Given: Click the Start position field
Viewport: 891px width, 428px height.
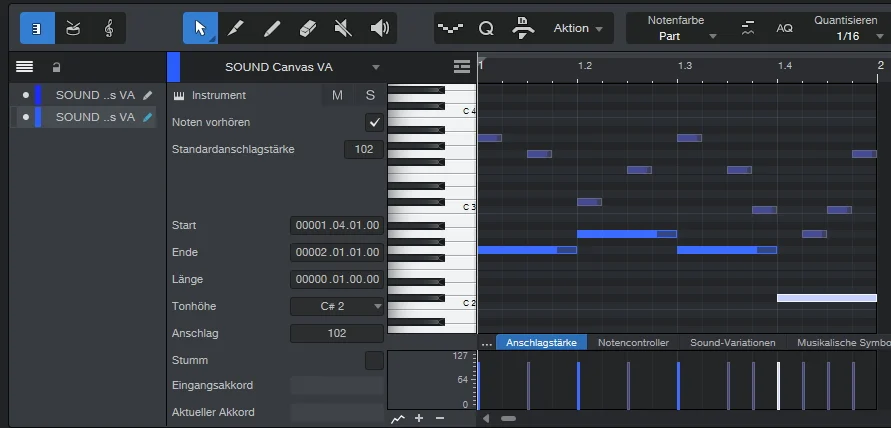Looking at the screenshot, I should (337, 225).
